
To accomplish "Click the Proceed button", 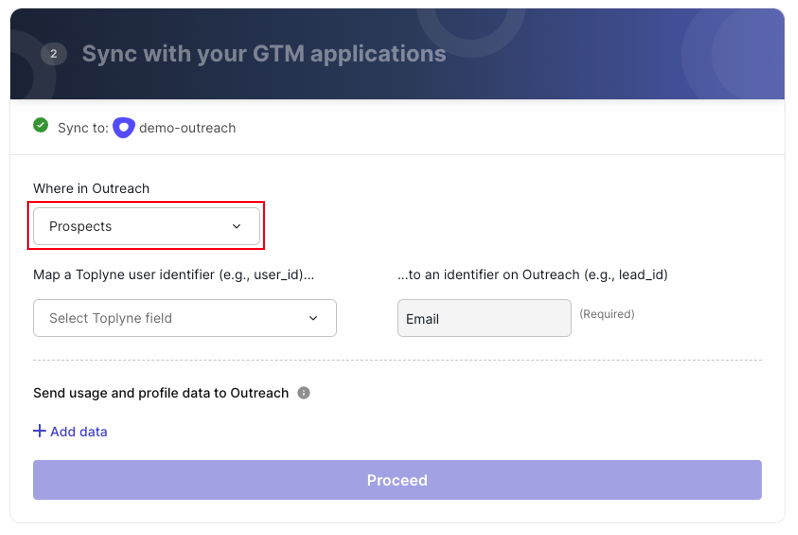I will pyautogui.click(x=397, y=480).
